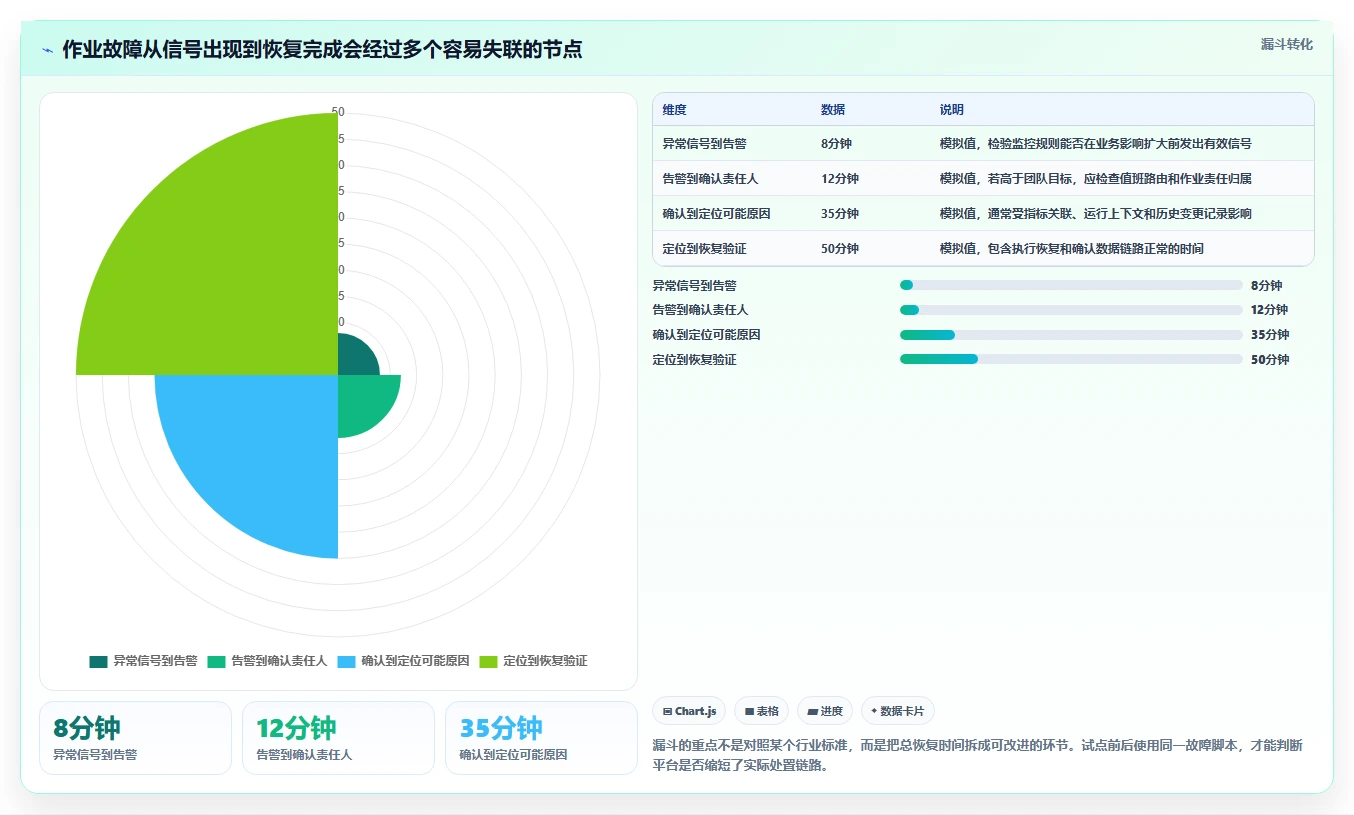The width and height of the screenshot is (1354, 815).
Task: Click the 定位到恢复验证 progress bar
Action: click(x=1071, y=359)
